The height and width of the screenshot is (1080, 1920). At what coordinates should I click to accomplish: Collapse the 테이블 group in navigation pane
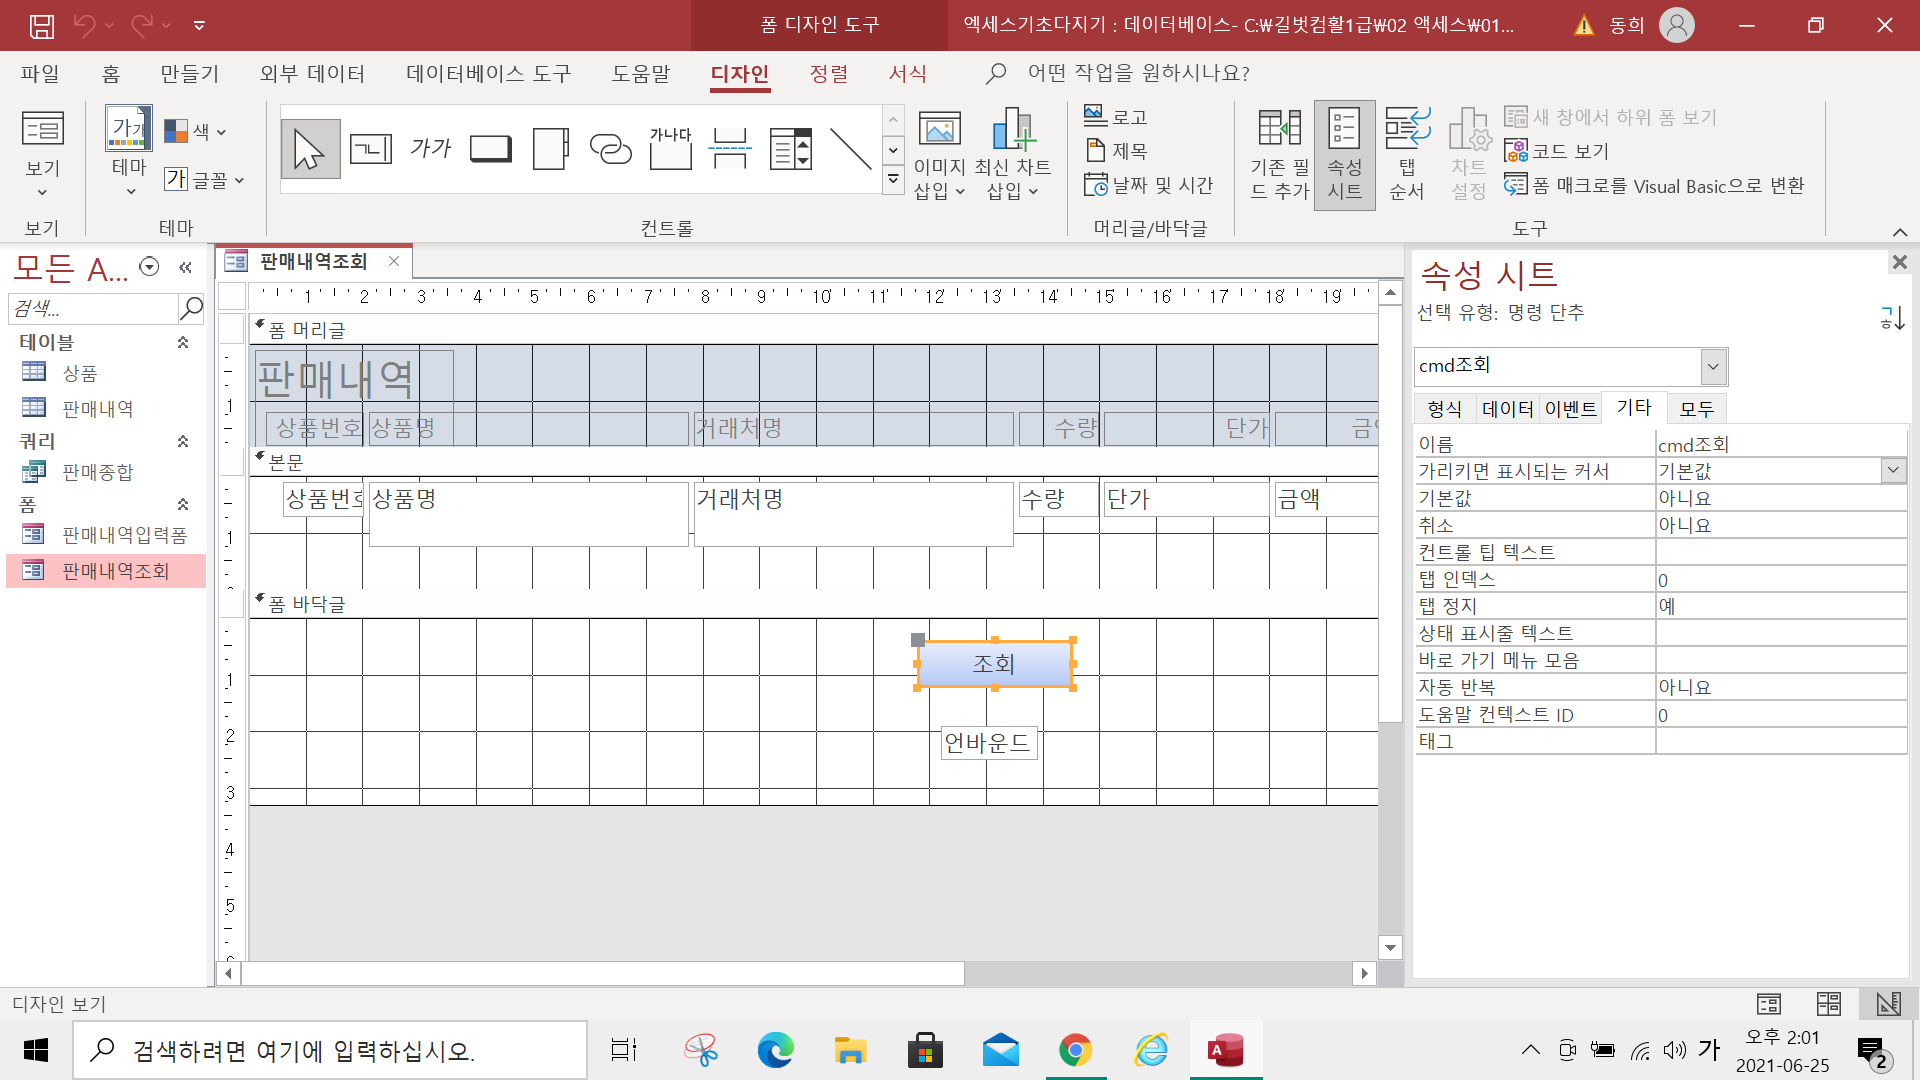click(x=183, y=342)
